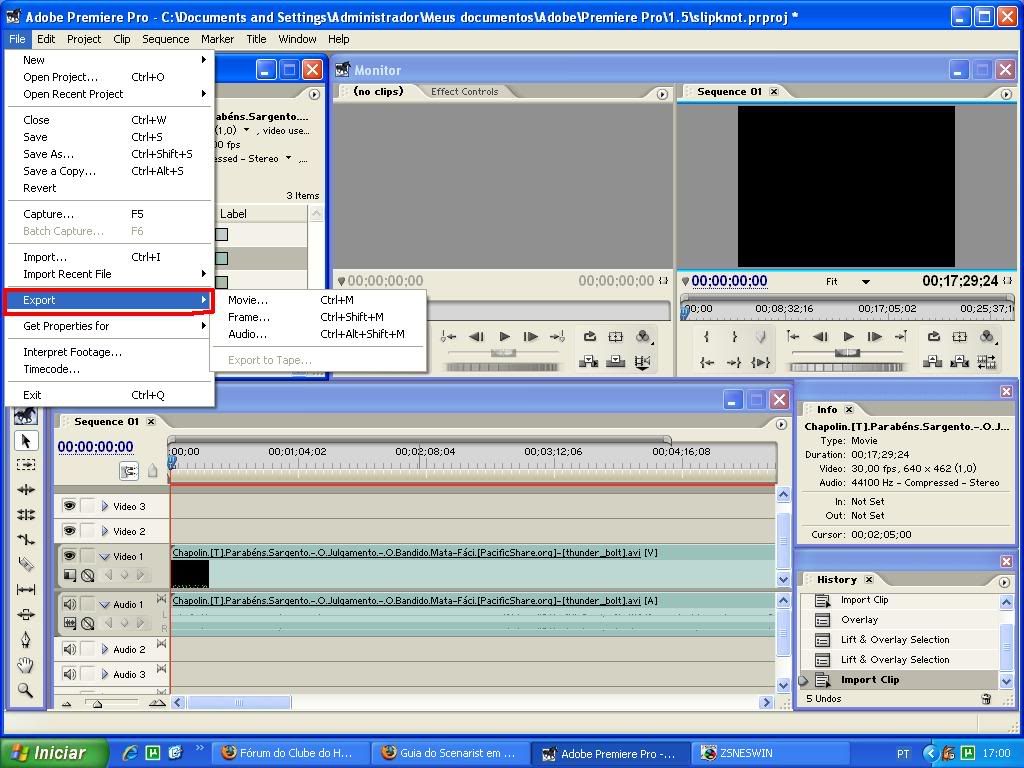Toggle lock box on Video 3 track
Viewport: 1024px width, 768px height.
click(x=87, y=505)
